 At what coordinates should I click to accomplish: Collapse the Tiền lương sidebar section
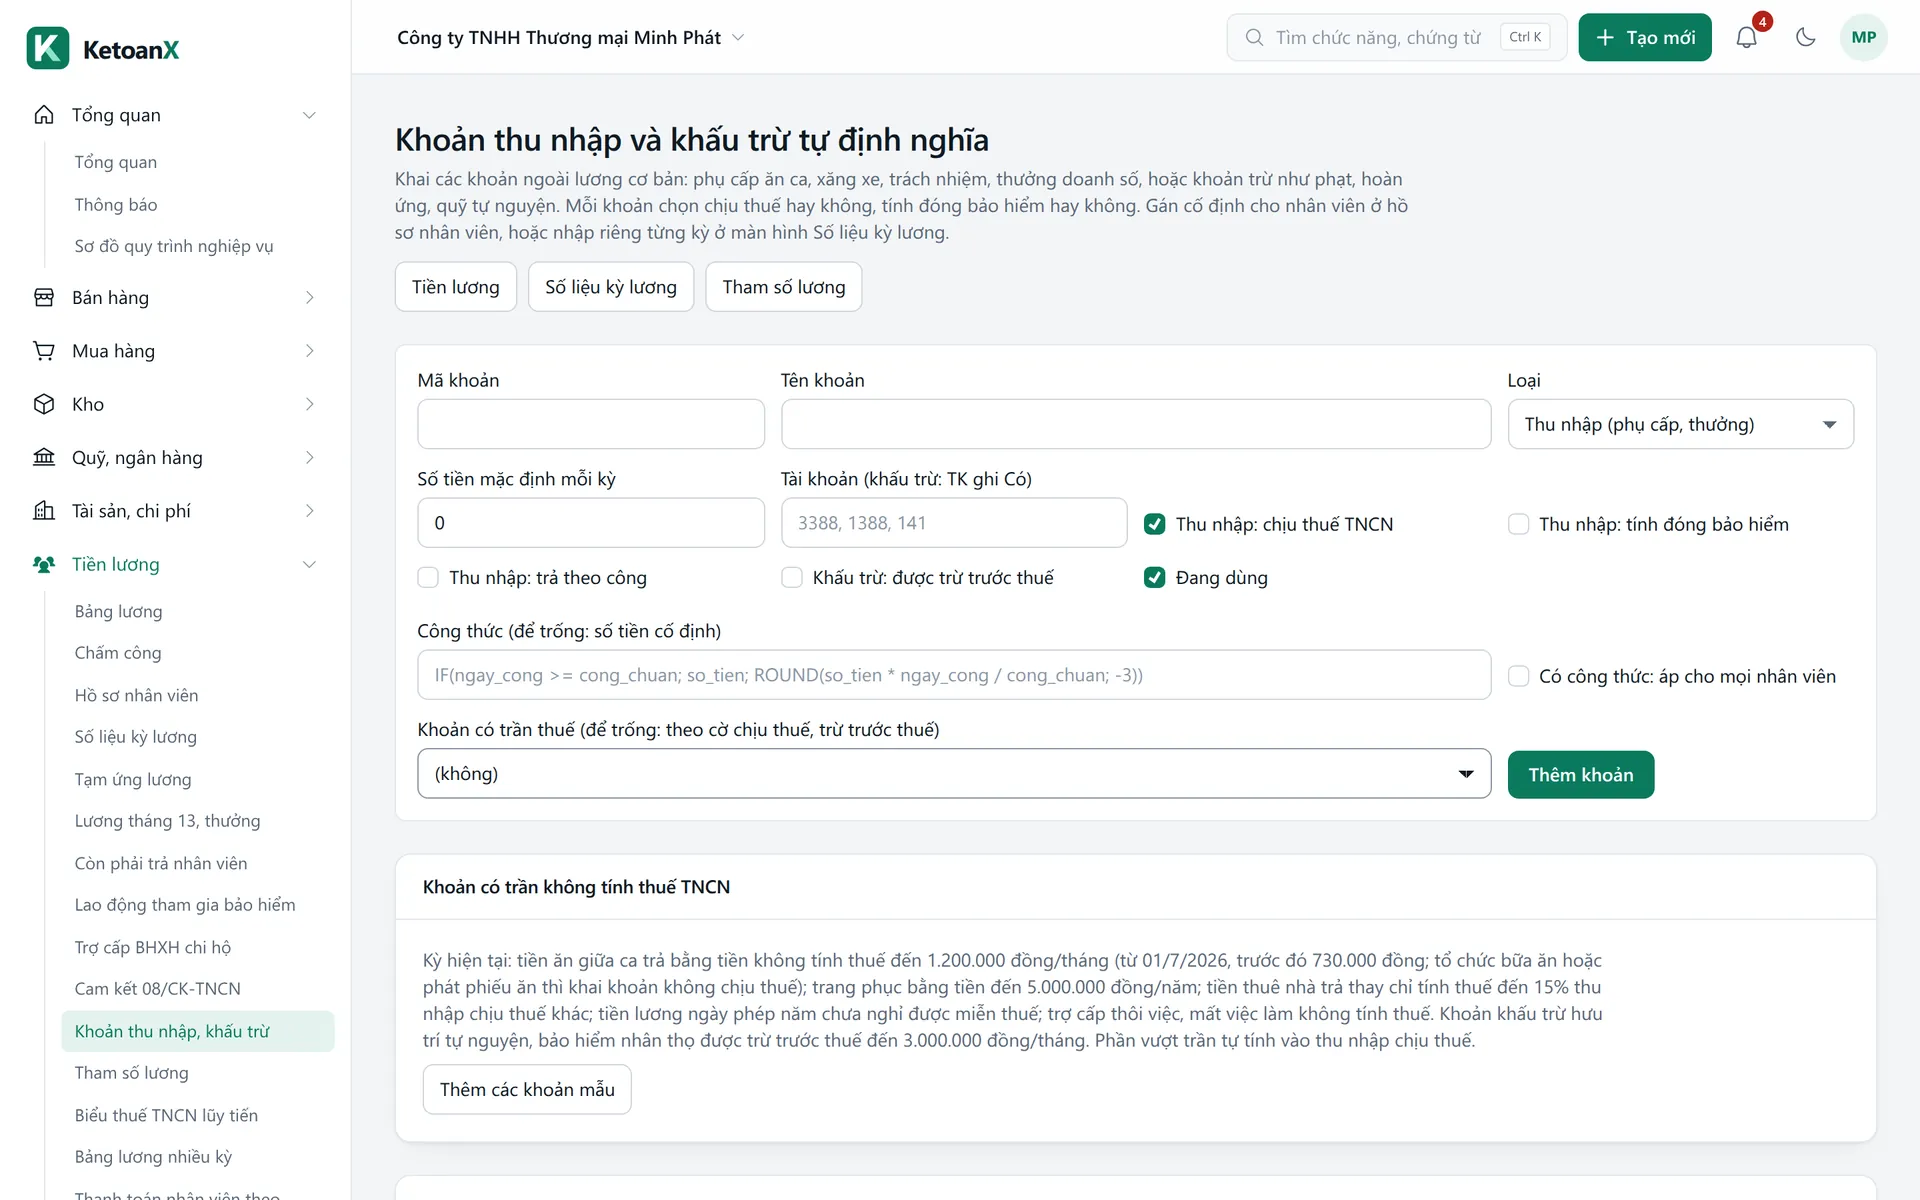tap(309, 564)
